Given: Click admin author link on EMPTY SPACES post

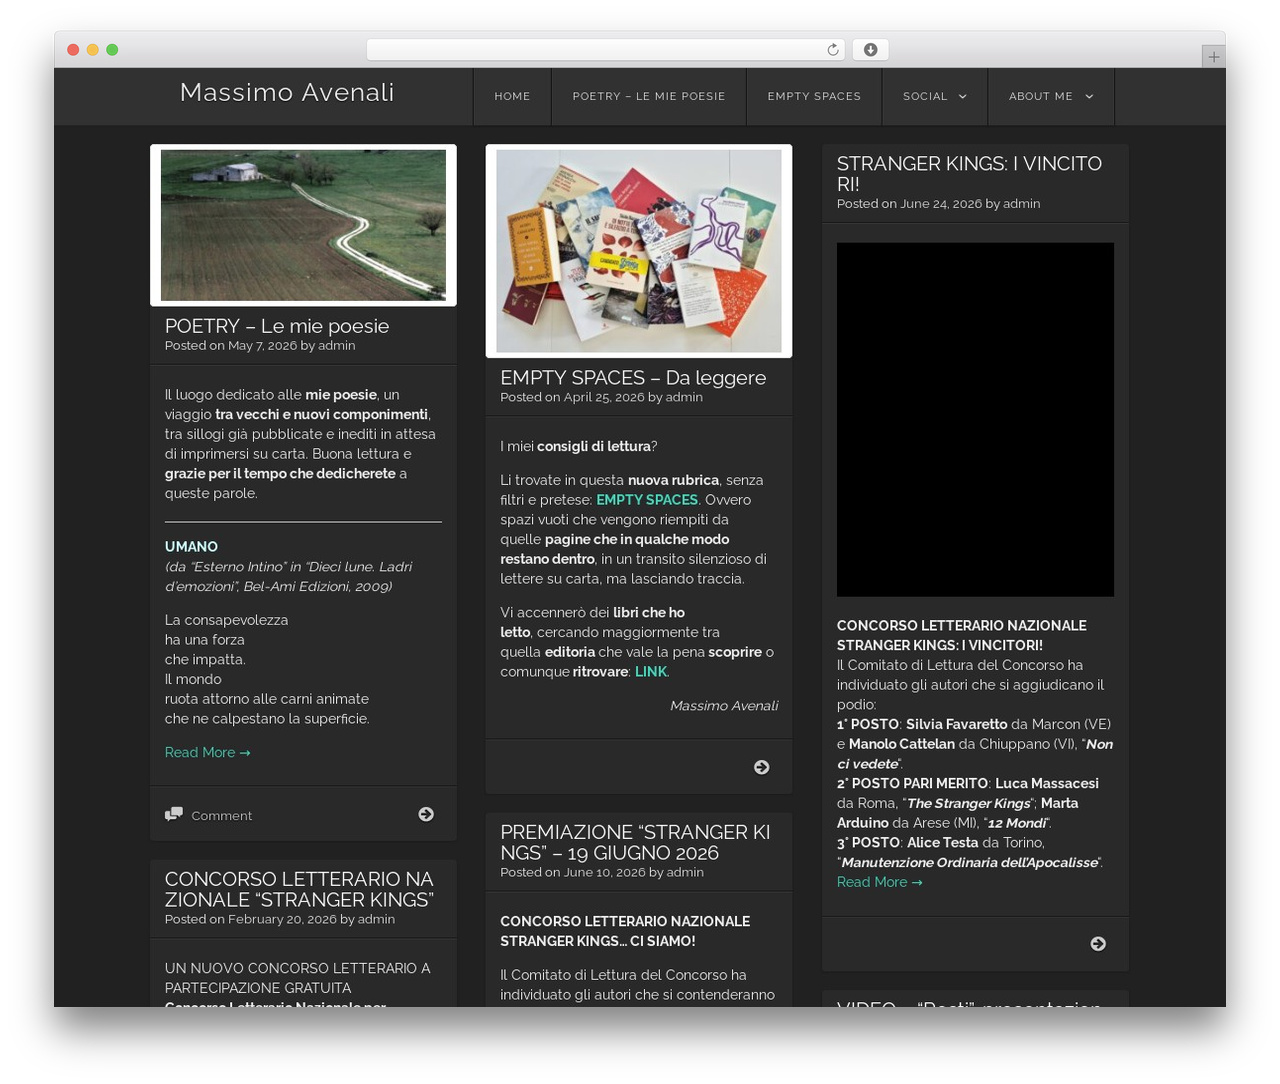Looking at the screenshot, I should coord(684,398).
